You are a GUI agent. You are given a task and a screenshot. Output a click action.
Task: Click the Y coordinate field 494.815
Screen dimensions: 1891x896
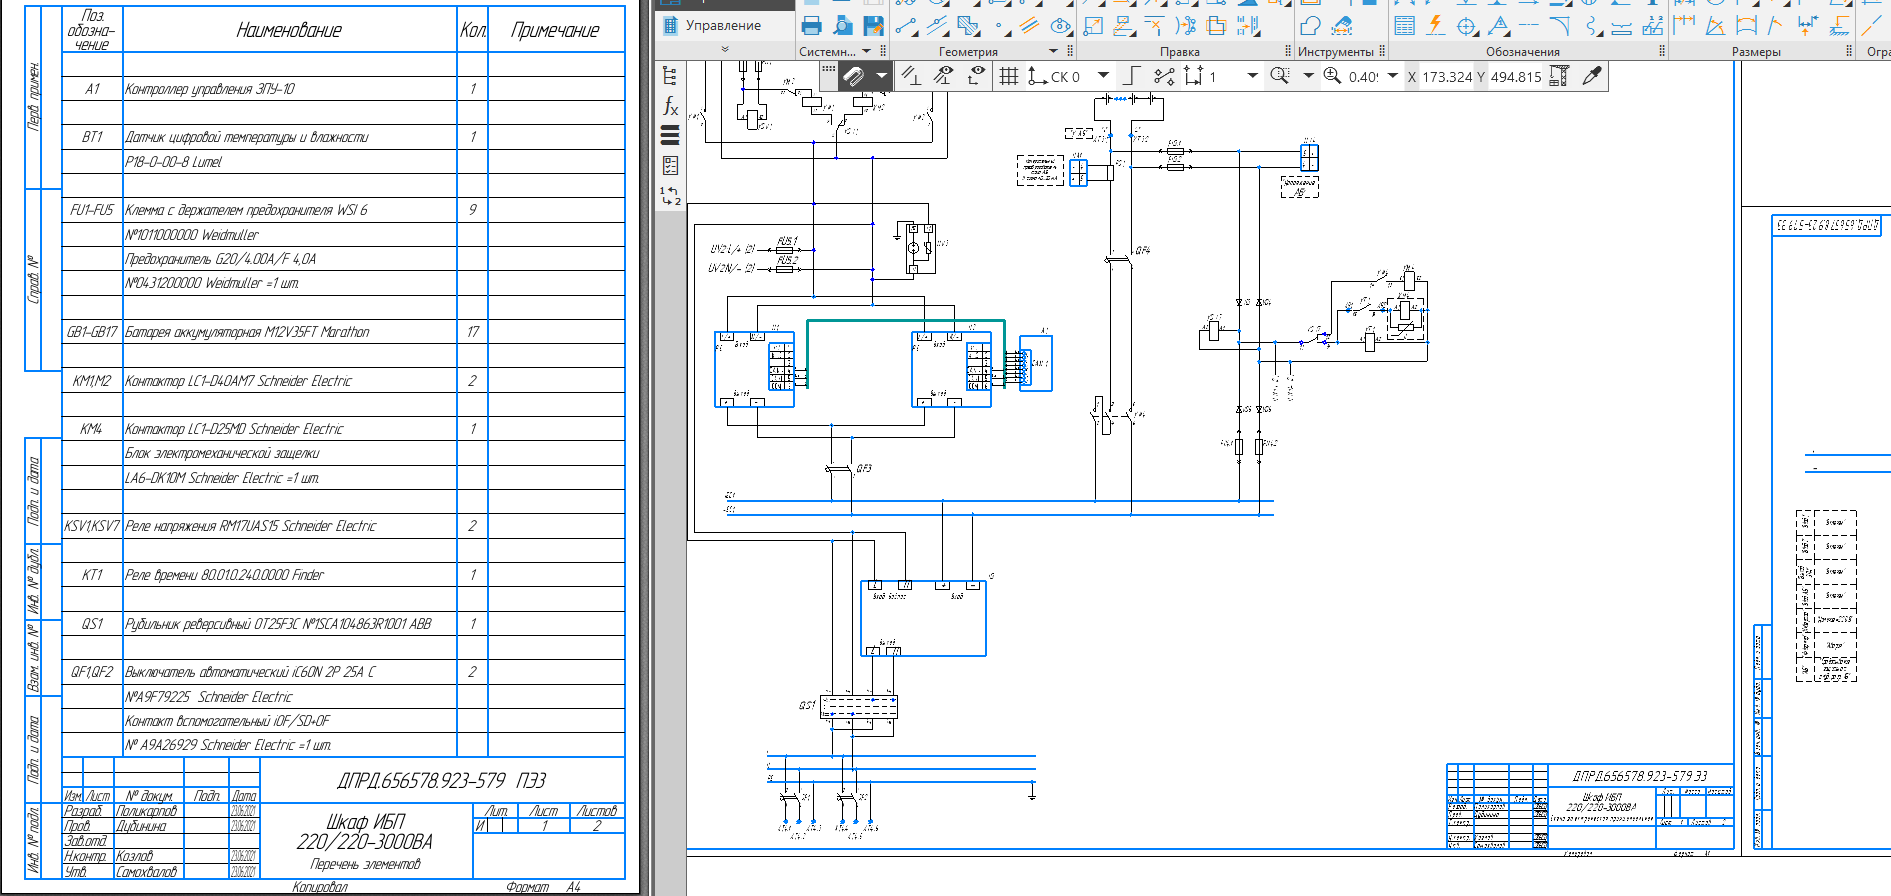pos(1516,77)
